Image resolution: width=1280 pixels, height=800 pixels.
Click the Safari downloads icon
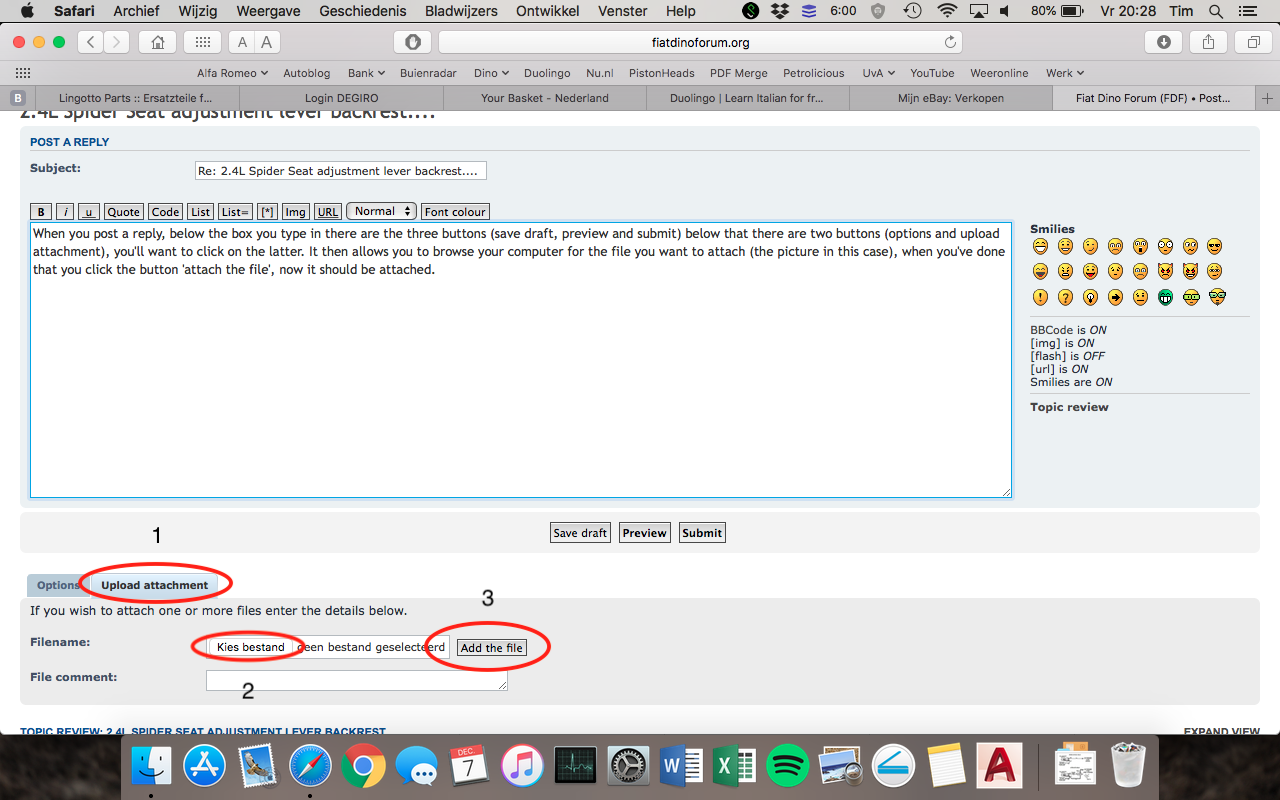click(1164, 42)
